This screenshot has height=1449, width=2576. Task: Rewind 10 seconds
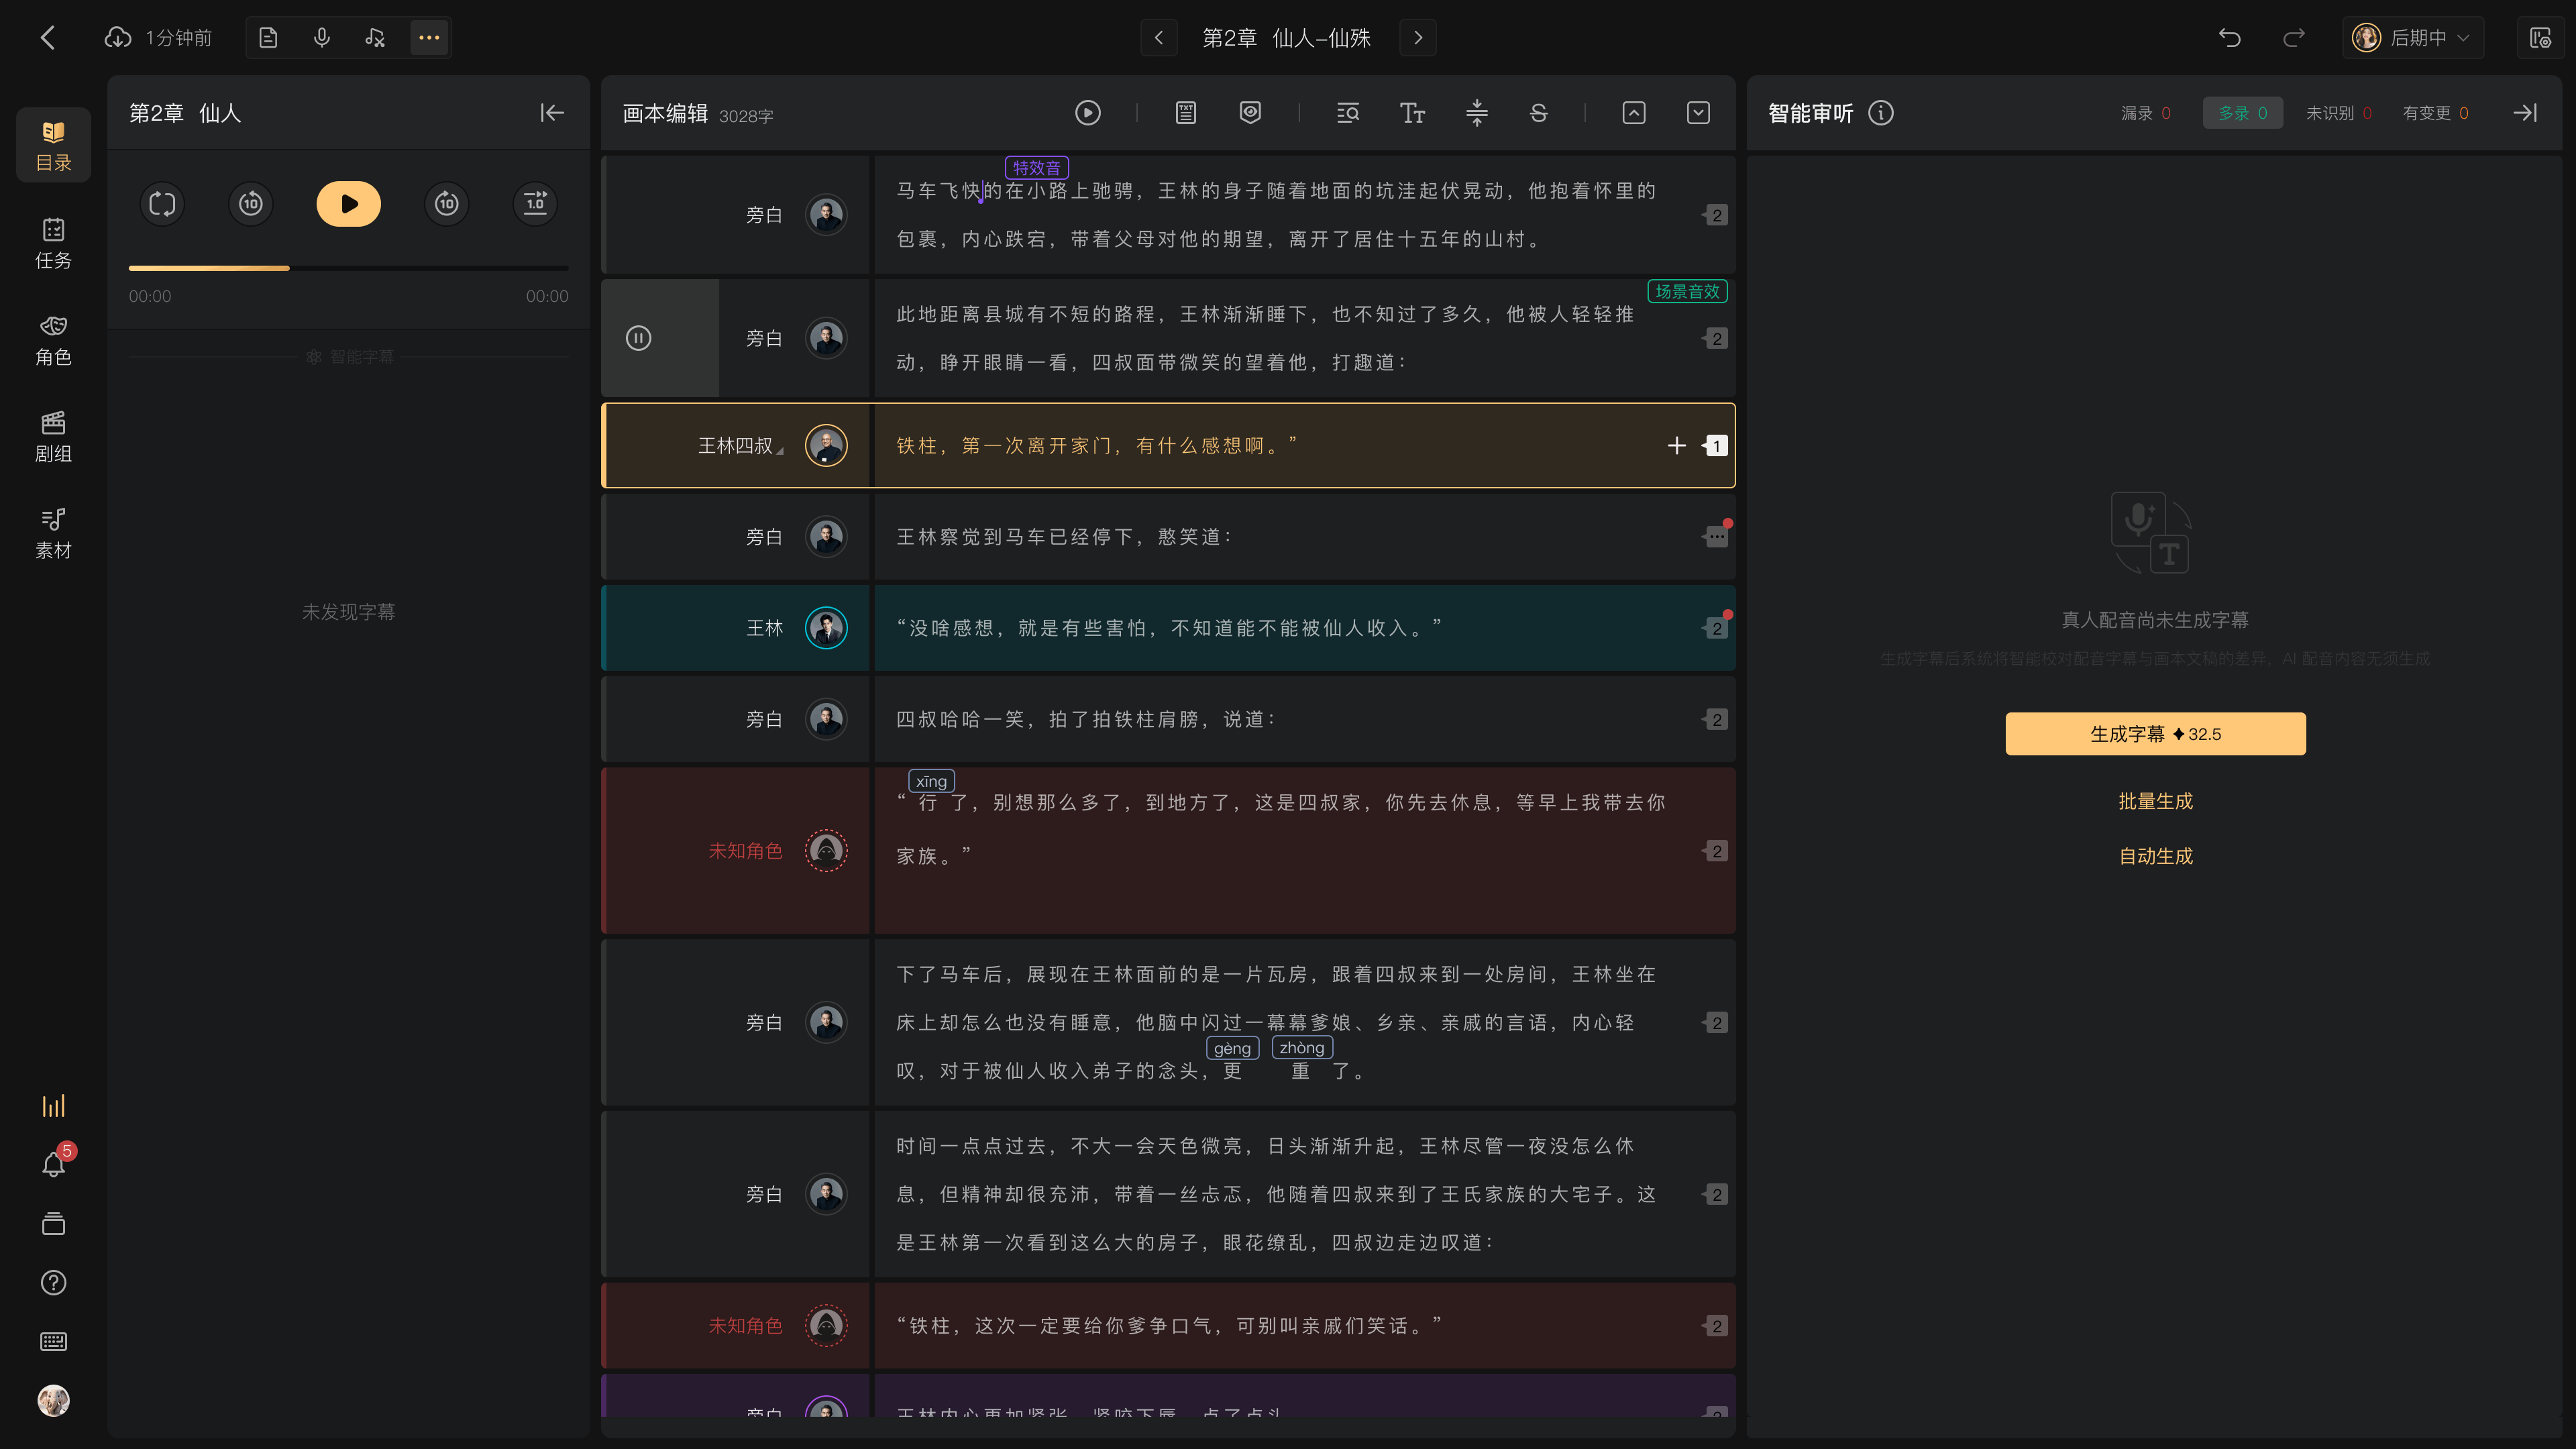click(x=251, y=204)
